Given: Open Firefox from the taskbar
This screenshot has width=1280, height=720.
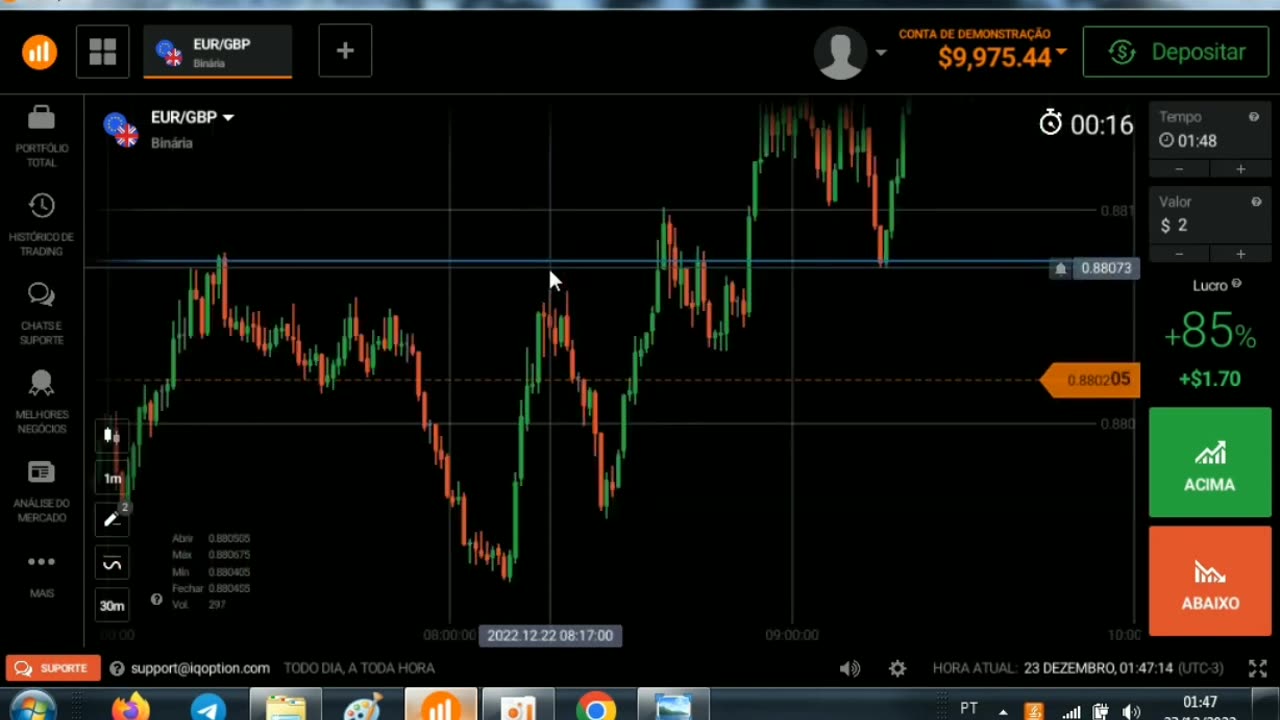Looking at the screenshot, I should click(x=130, y=708).
